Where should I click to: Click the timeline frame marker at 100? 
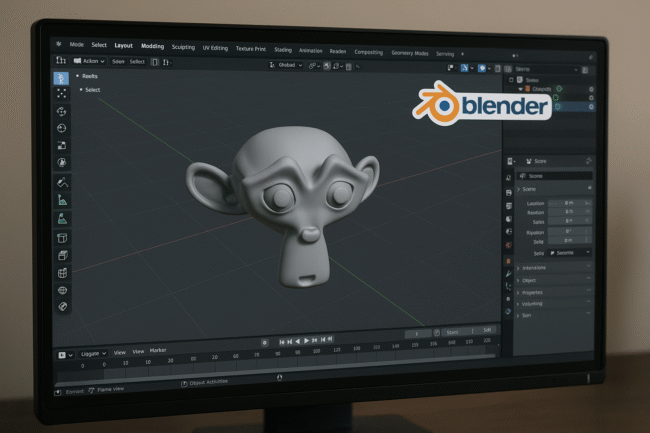pos(316,351)
